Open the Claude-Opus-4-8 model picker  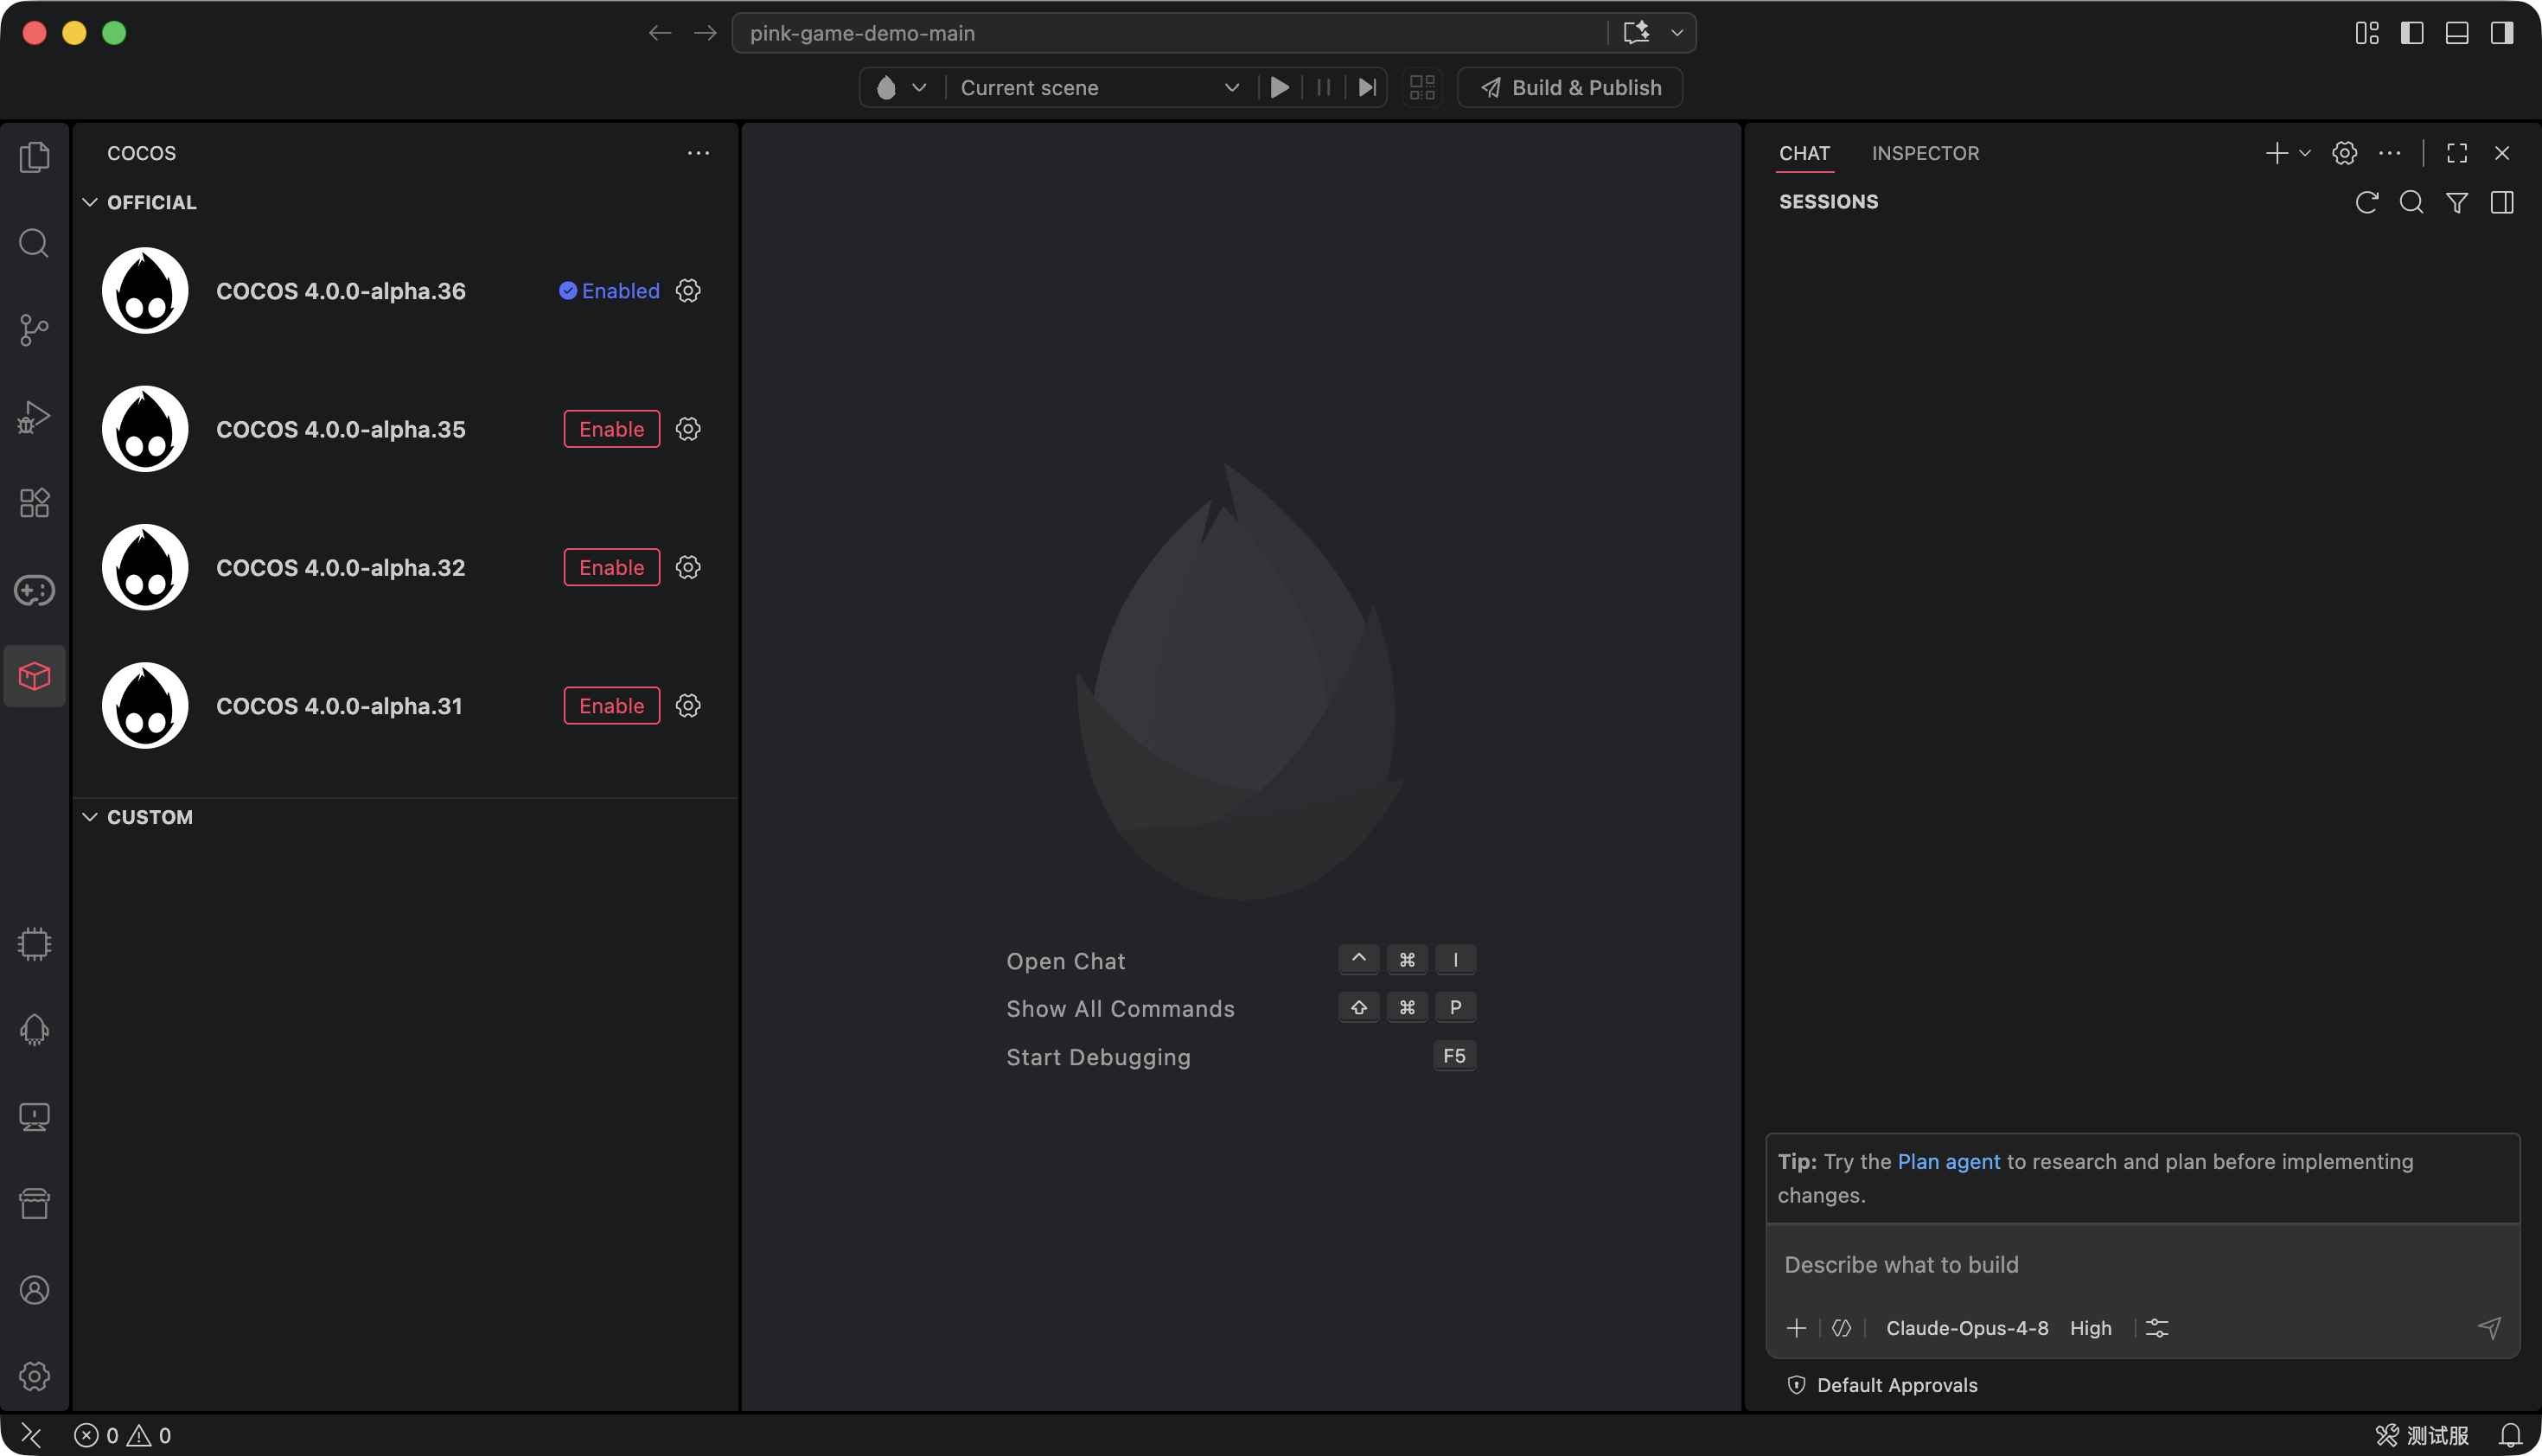pos(1967,1328)
